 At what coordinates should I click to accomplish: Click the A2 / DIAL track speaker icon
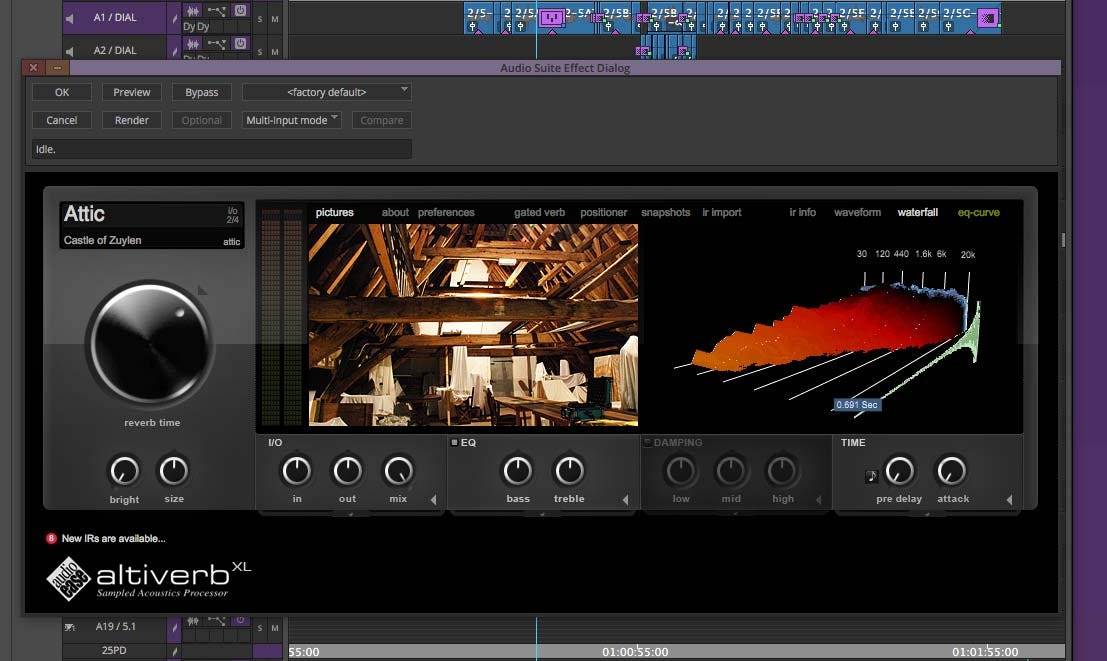[x=69, y=51]
